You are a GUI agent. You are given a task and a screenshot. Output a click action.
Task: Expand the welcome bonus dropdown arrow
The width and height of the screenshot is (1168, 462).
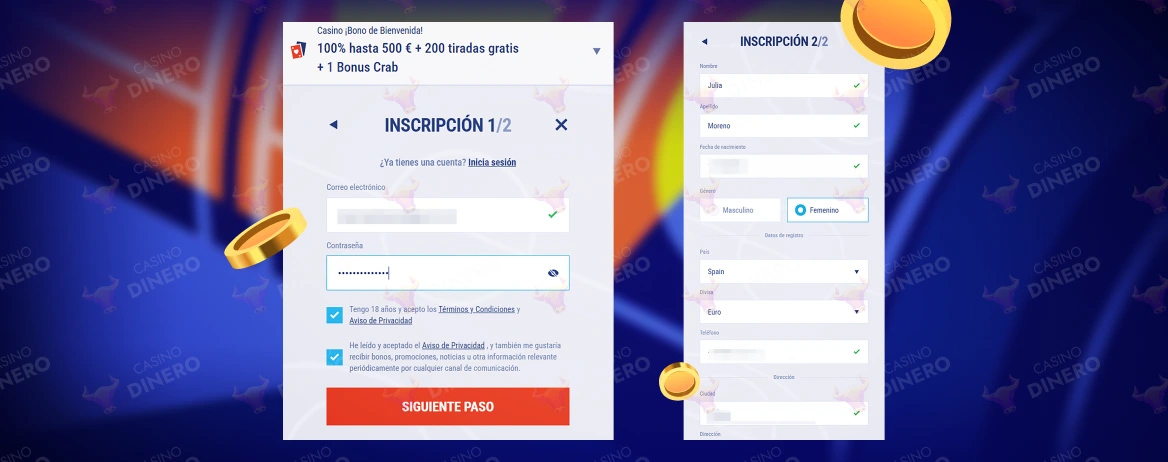(596, 51)
